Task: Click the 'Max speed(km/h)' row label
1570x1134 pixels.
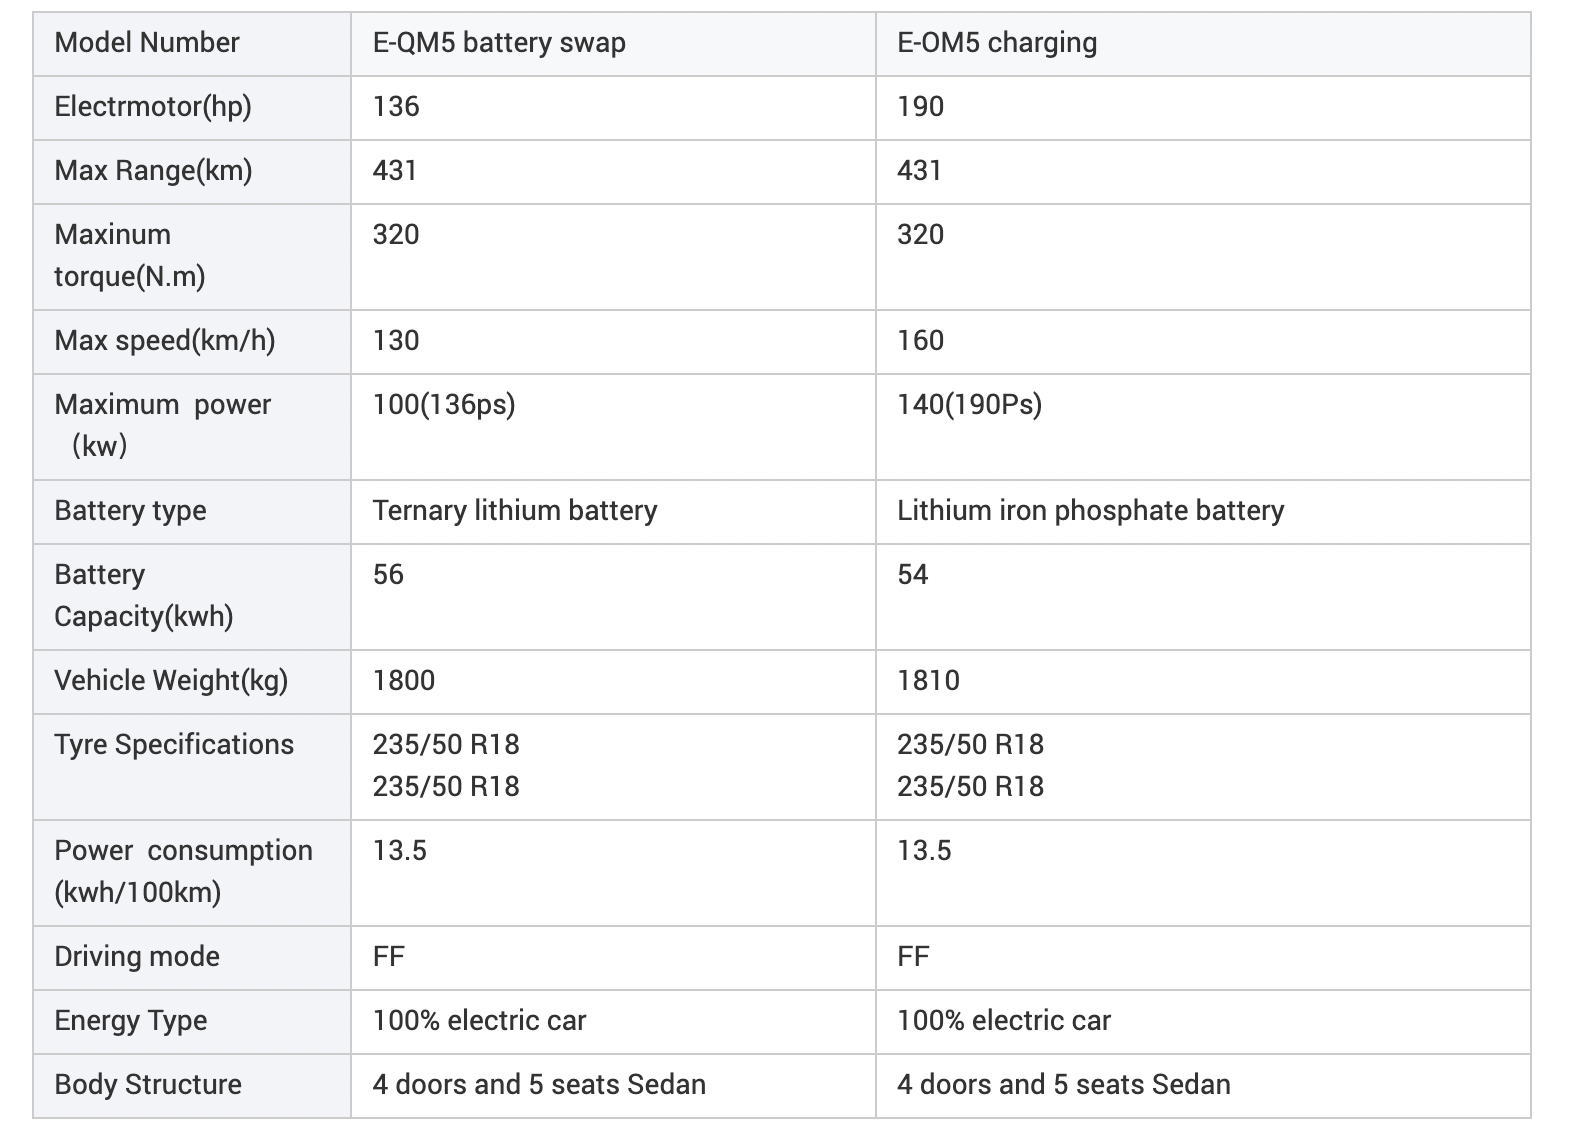Action: (x=164, y=341)
